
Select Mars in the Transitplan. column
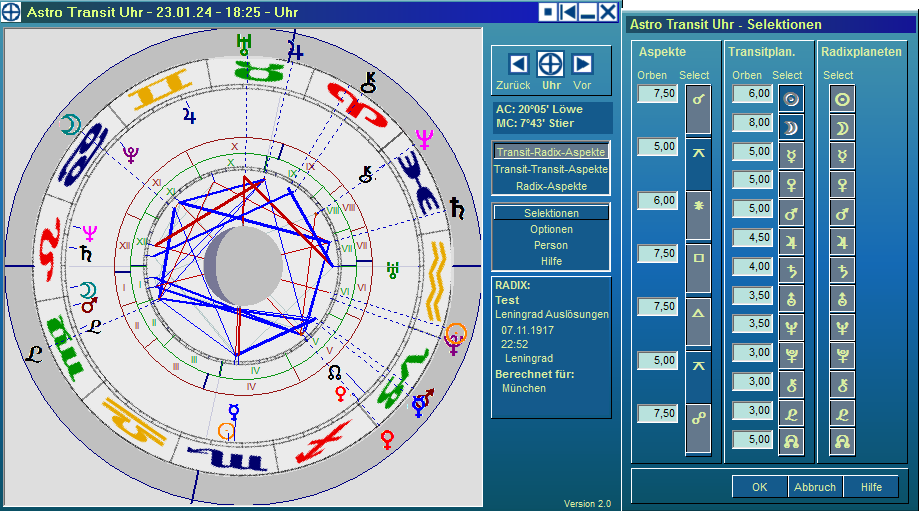click(791, 214)
